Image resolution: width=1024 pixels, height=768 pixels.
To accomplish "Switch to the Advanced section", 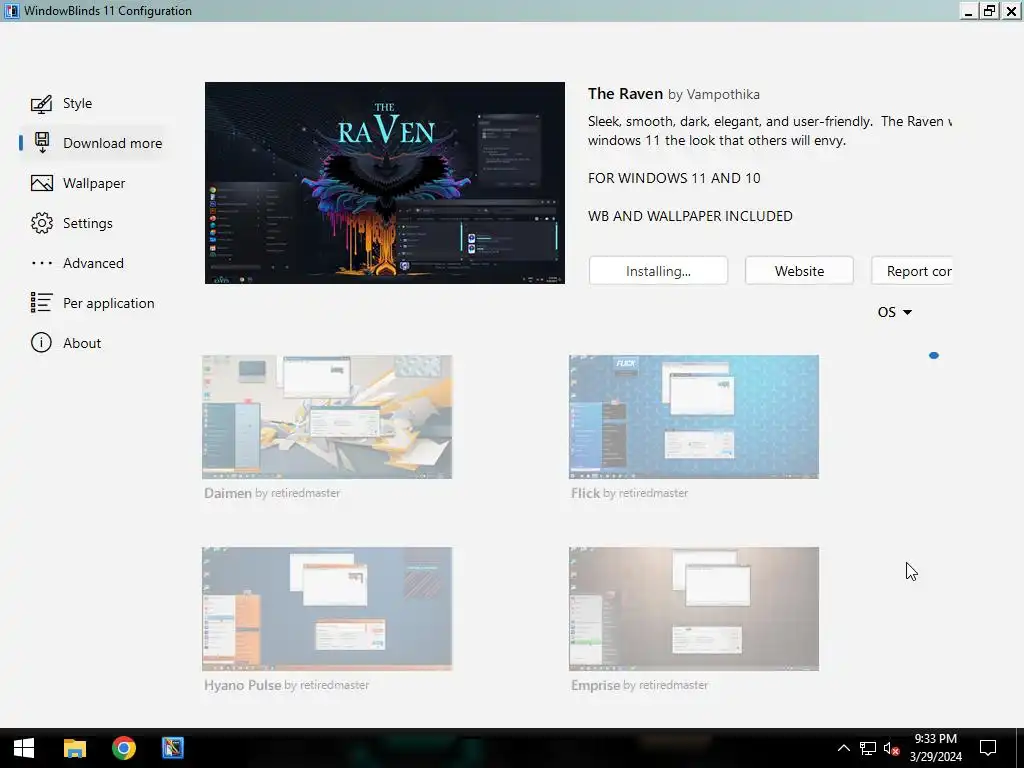I will click(93, 263).
